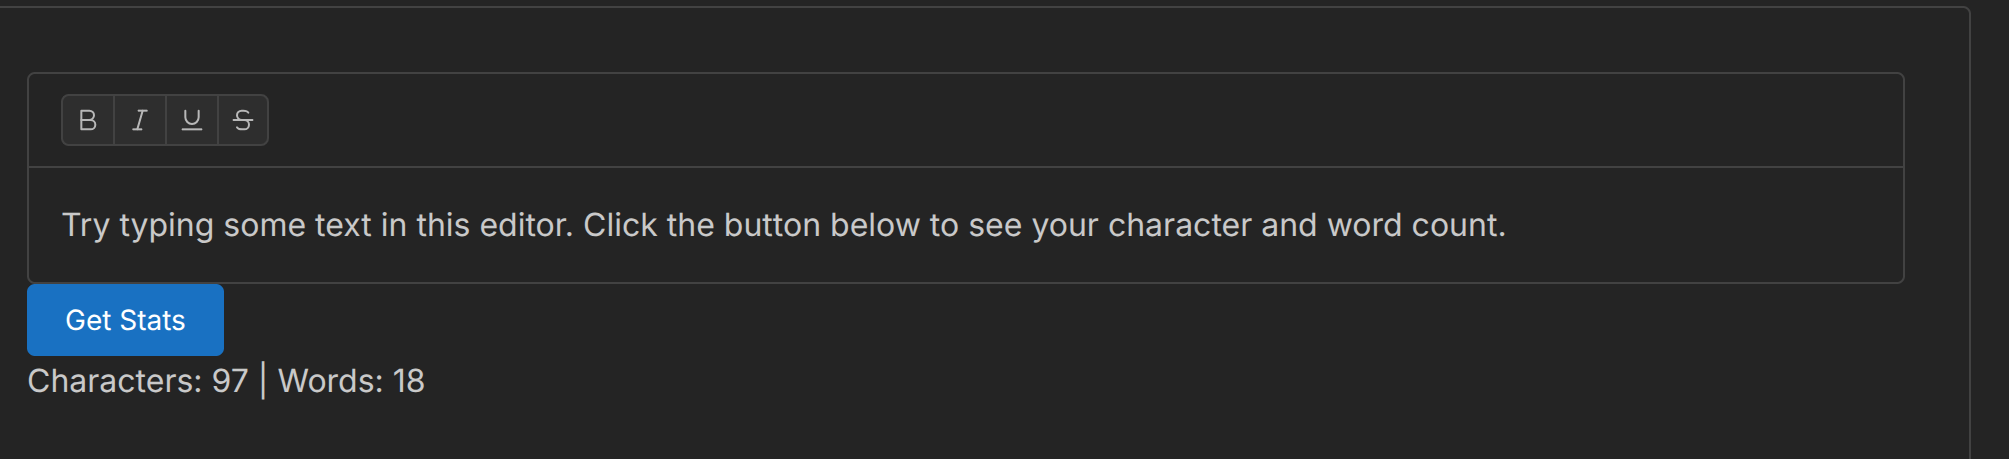Click the divider between character and word counts

click(x=263, y=381)
